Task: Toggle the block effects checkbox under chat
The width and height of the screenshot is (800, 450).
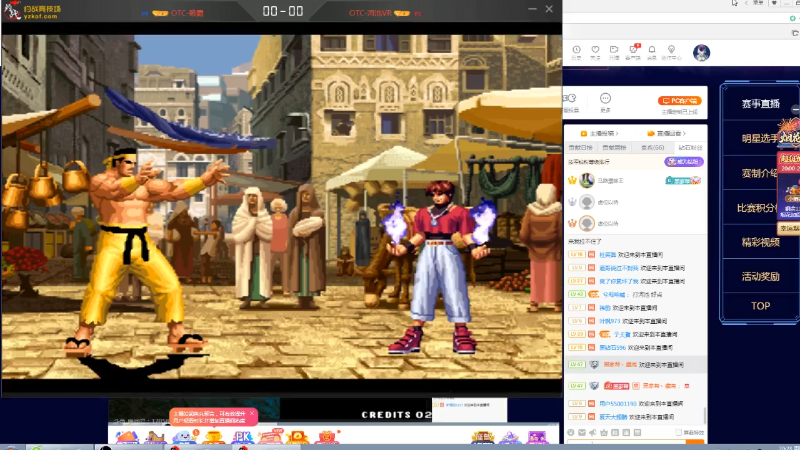Action: click(x=679, y=433)
